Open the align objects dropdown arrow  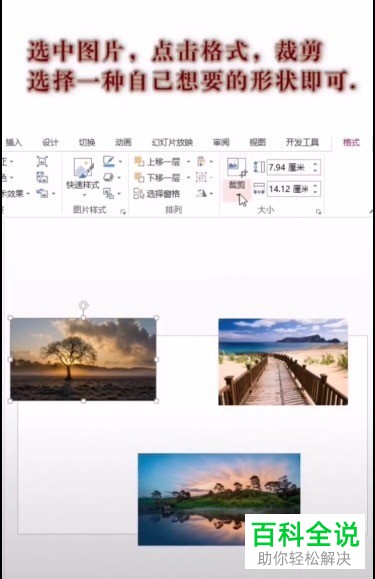point(211,162)
